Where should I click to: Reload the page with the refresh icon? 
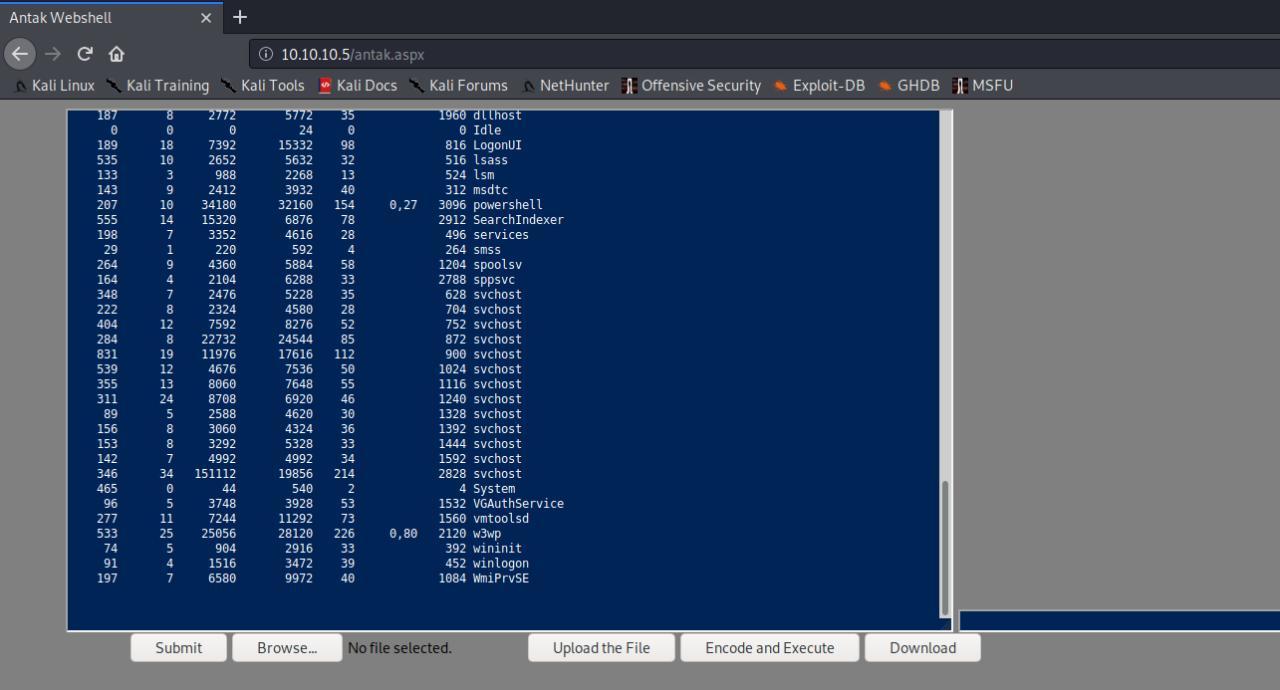pos(85,54)
